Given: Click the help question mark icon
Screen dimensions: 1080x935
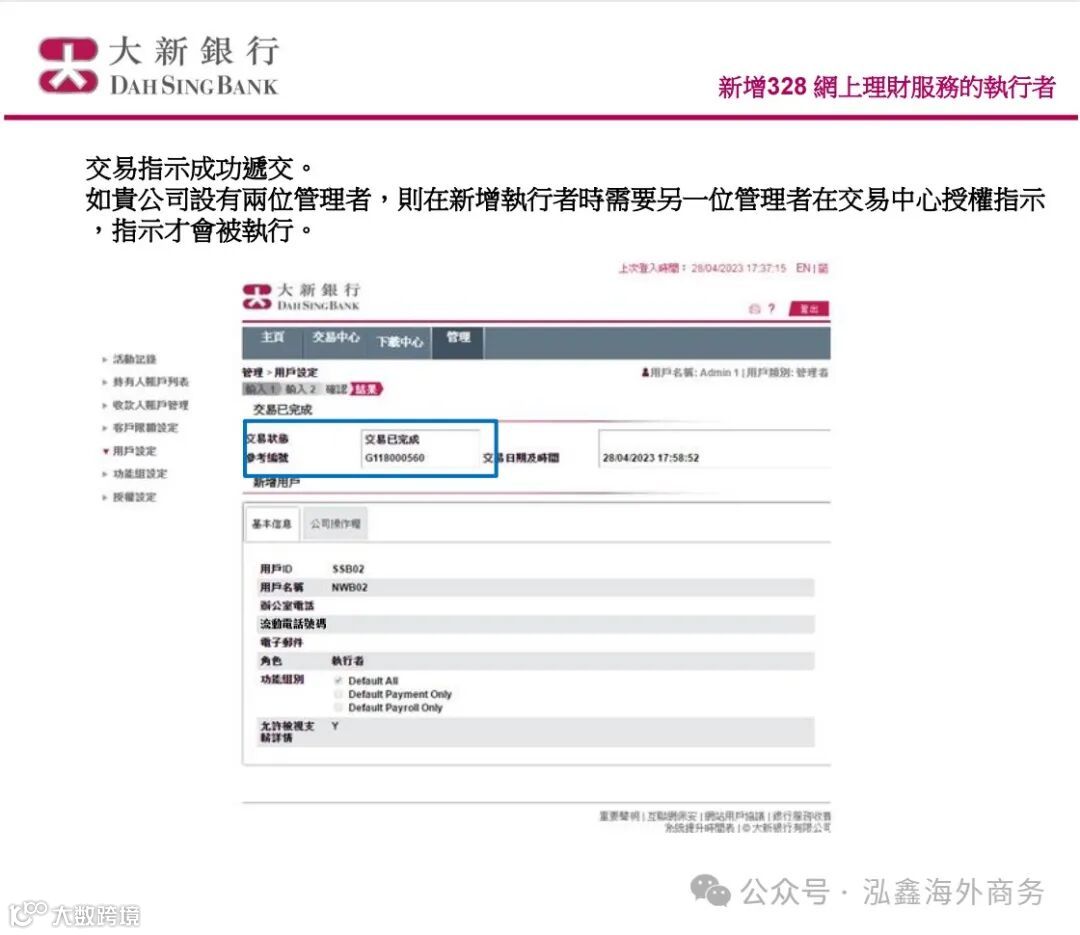Looking at the screenshot, I should pyautogui.click(x=771, y=309).
